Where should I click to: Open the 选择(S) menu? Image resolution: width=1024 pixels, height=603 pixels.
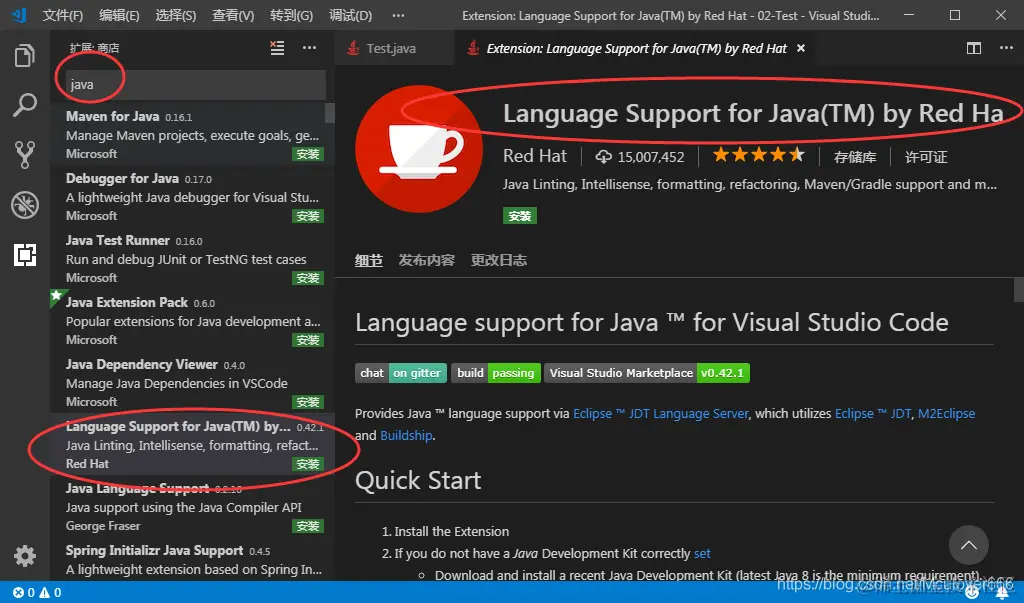point(176,15)
